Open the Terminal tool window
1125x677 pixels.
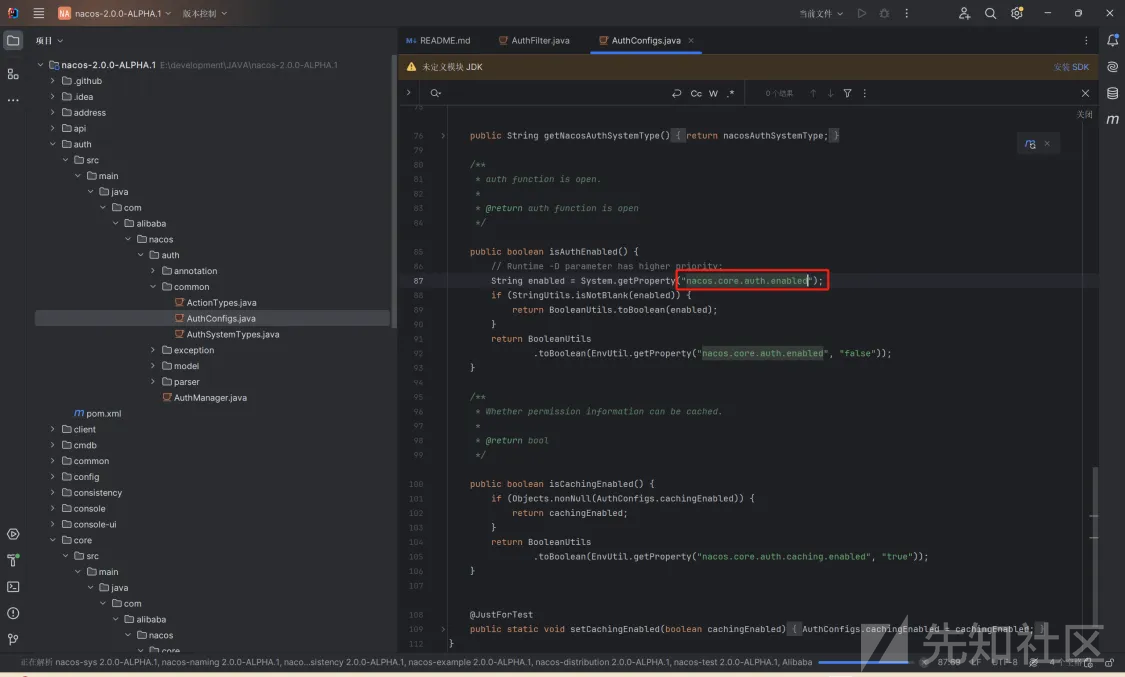point(13,587)
